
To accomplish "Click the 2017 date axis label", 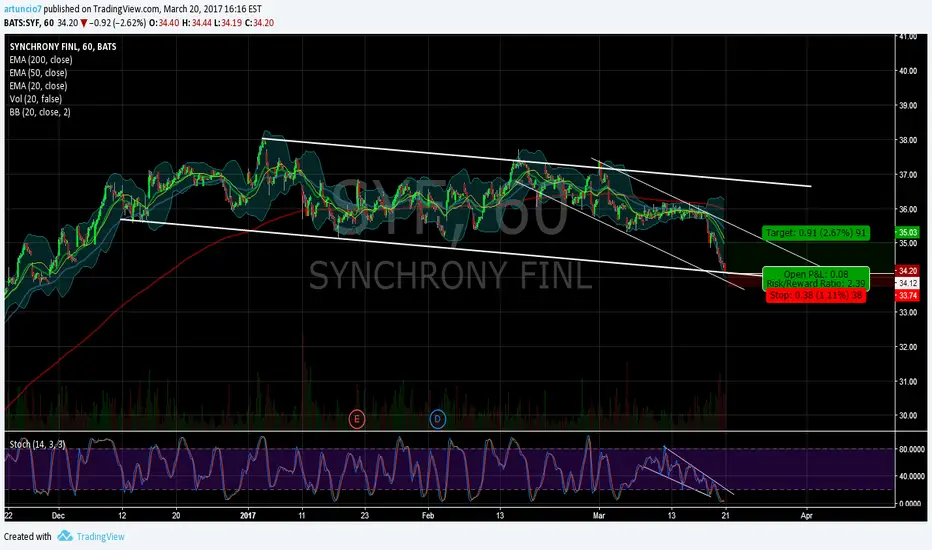I will pyautogui.click(x=248, y=516).
